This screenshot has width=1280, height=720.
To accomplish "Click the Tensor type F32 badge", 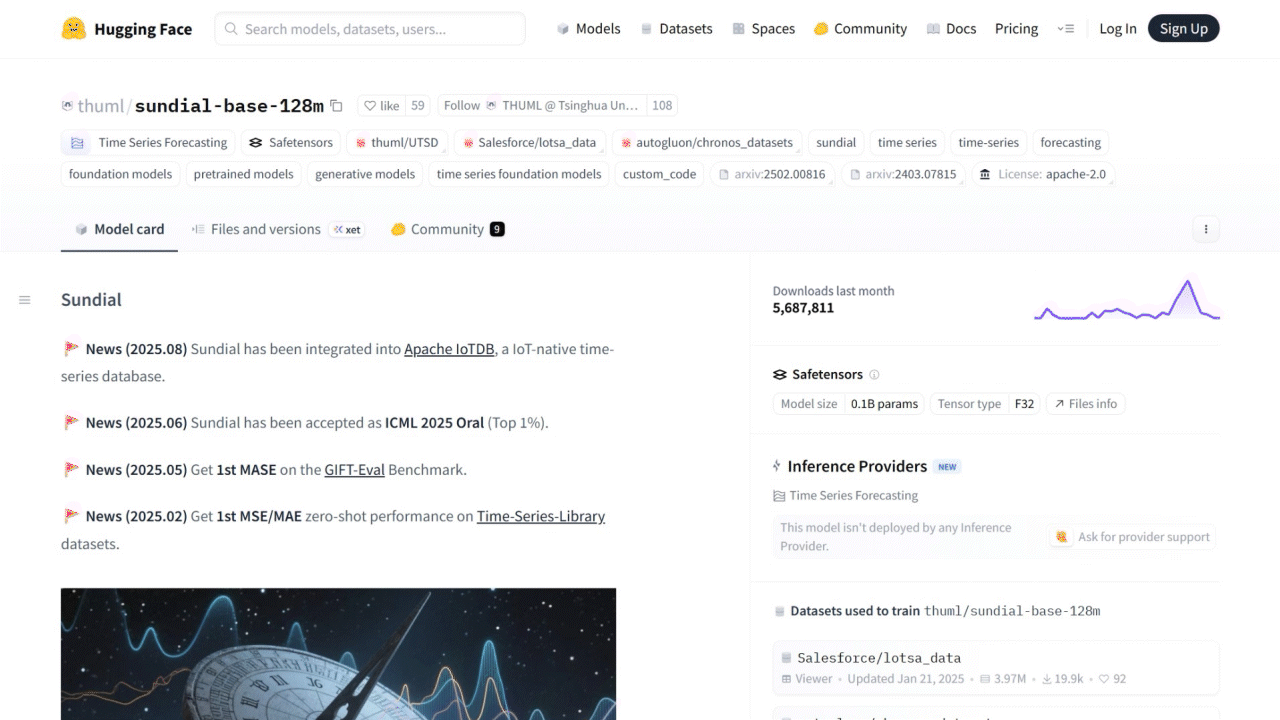I will point(986,404).
